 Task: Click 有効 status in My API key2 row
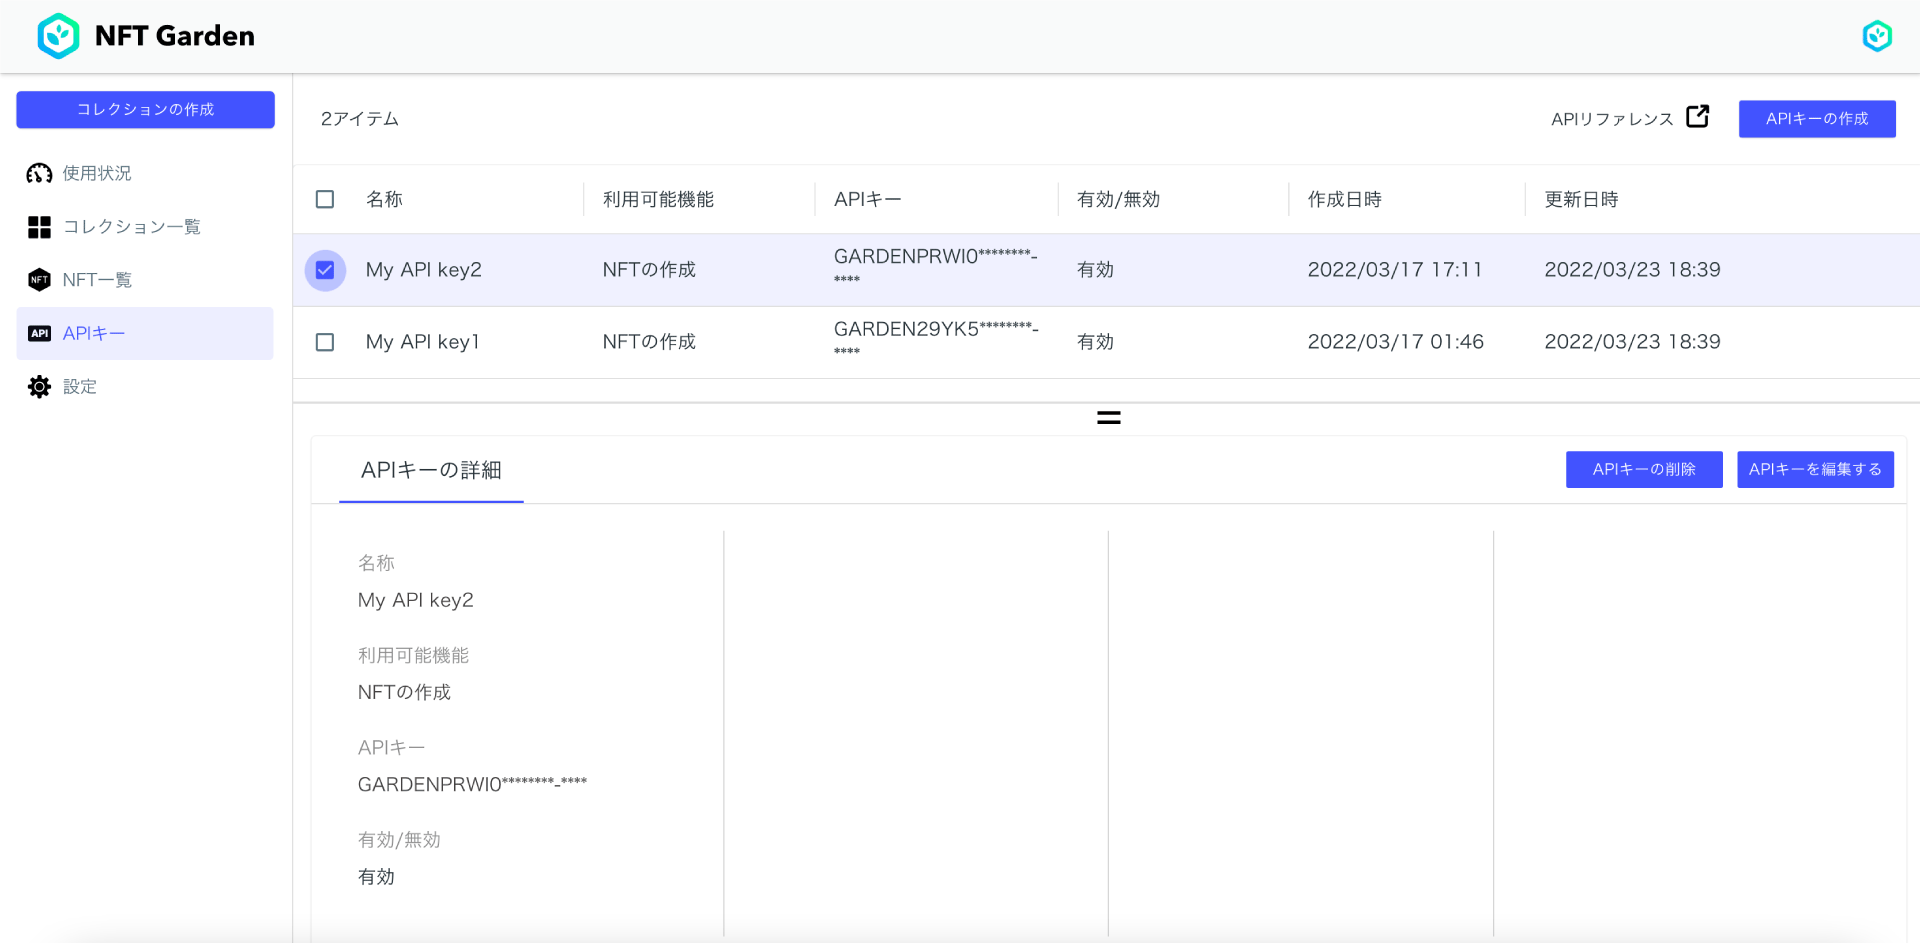[x=1095, y=270]
